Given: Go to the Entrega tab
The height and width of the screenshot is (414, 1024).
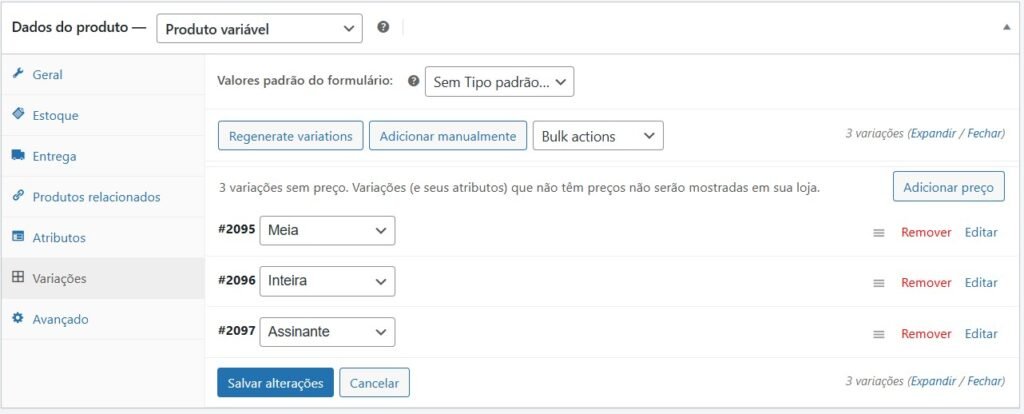Looking at the screenshot, I should tap(54, 156).
